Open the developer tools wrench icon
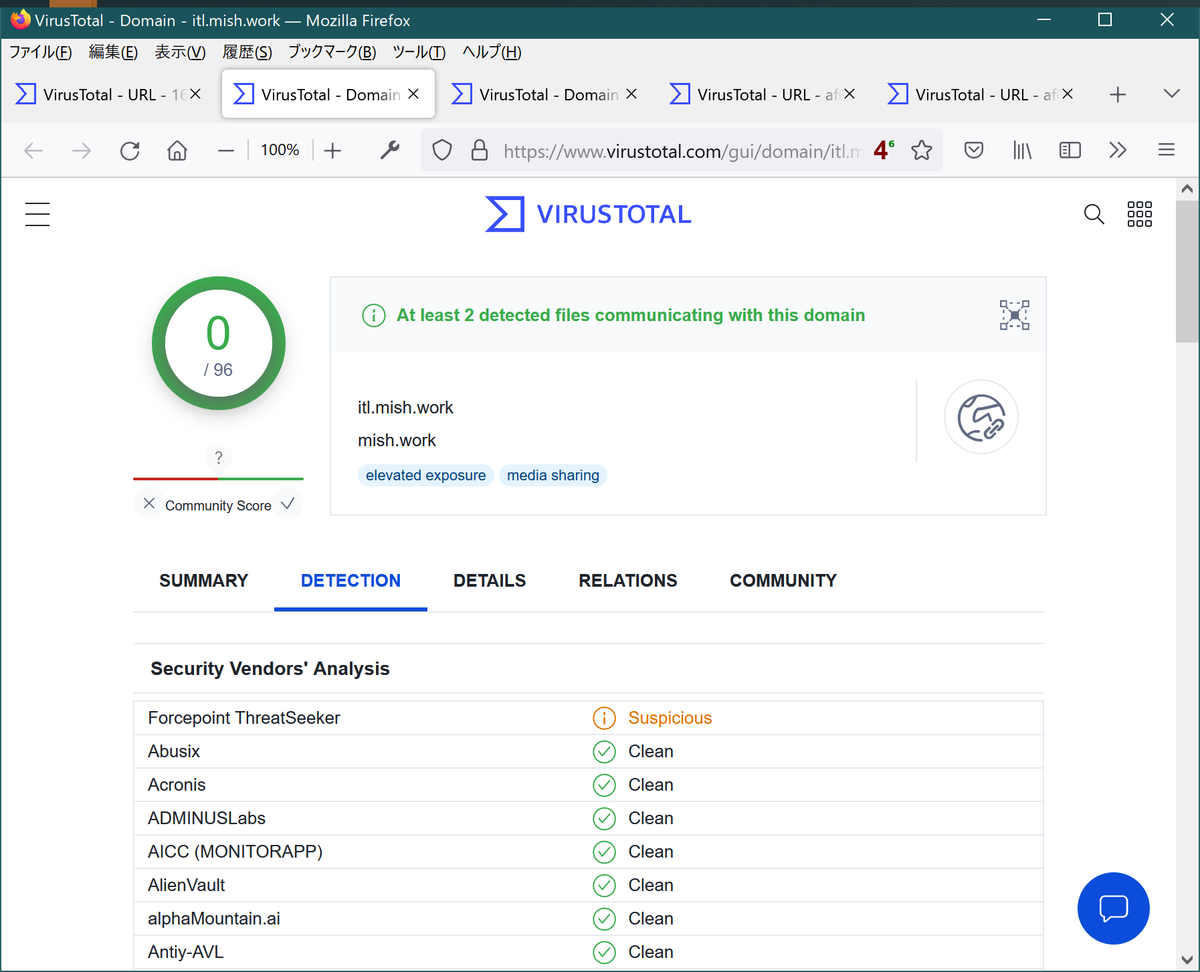Screen dimensions: 1200x972 click(390, 150)
